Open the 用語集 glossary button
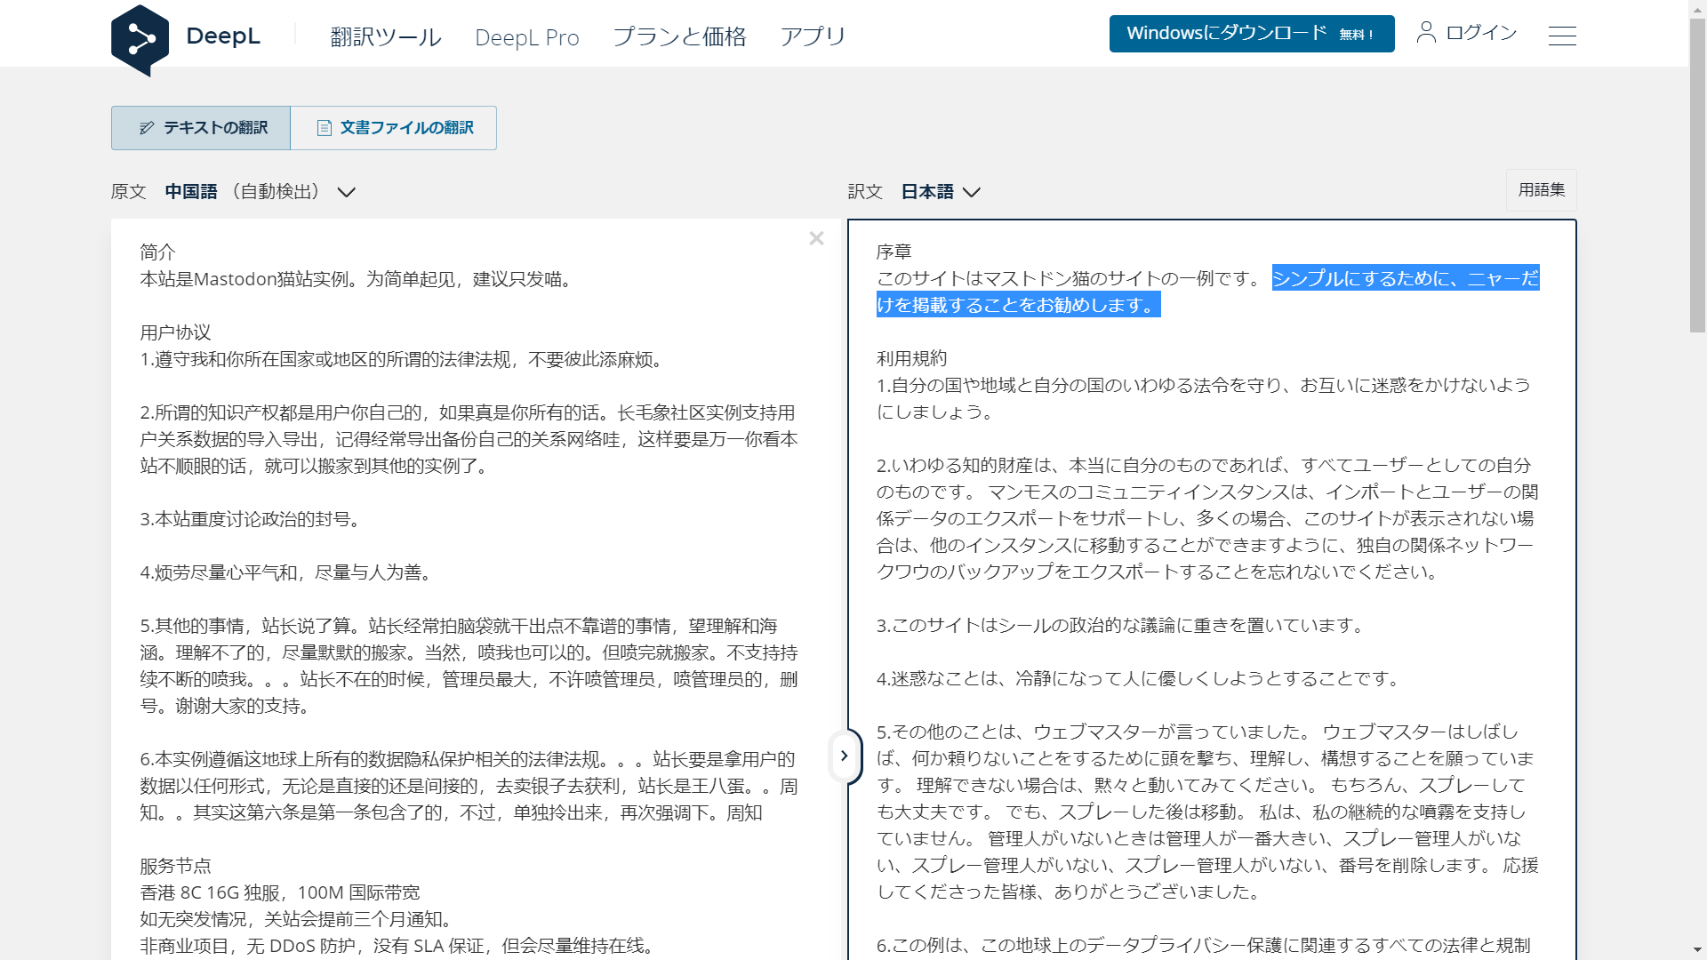The image size is (1707, 960). [1541, 190]
